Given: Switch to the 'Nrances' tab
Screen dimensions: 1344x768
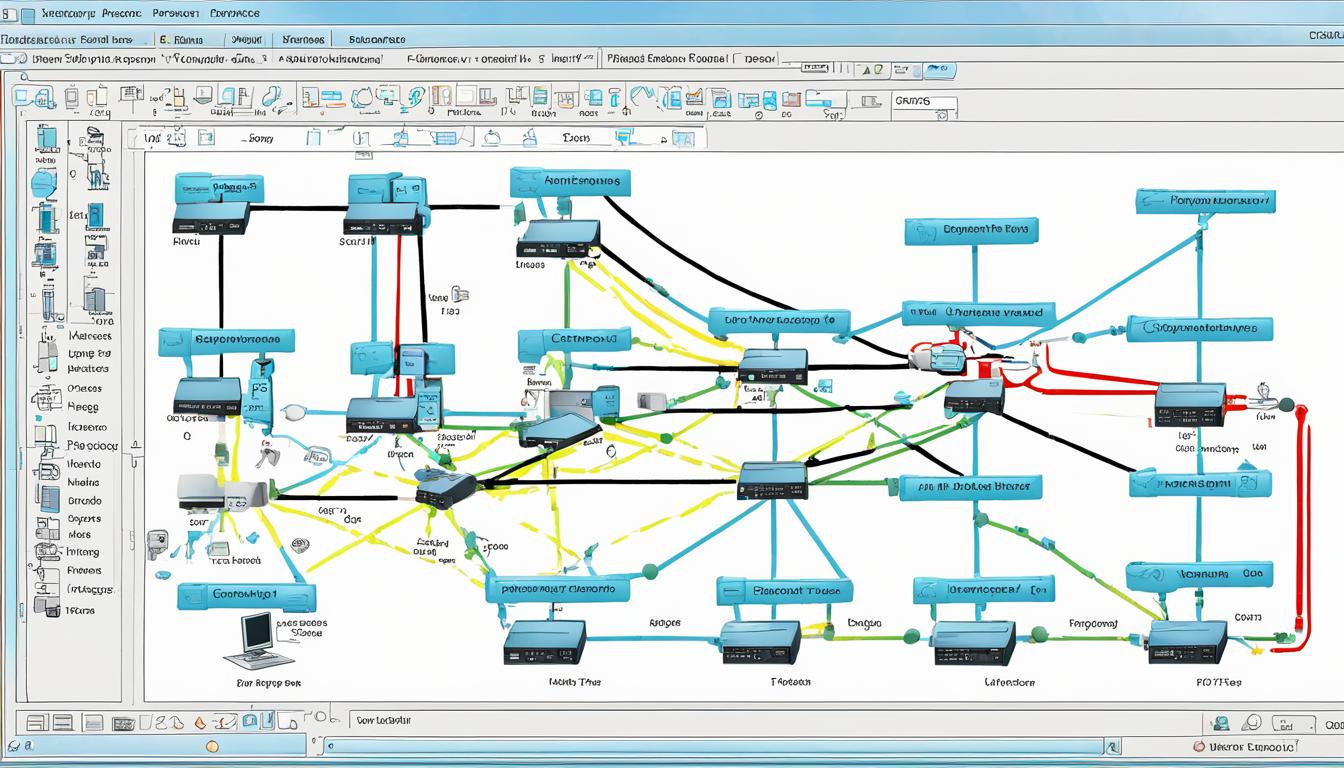Looking at the screenshot, I should tap(303, 39).
